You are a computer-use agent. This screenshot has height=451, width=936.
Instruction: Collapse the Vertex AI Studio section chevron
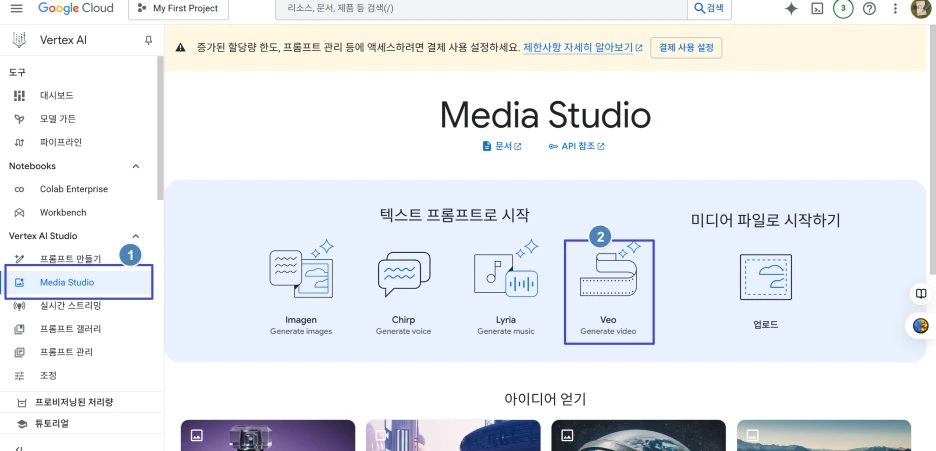pyautogui.click(x=136, y=236)
